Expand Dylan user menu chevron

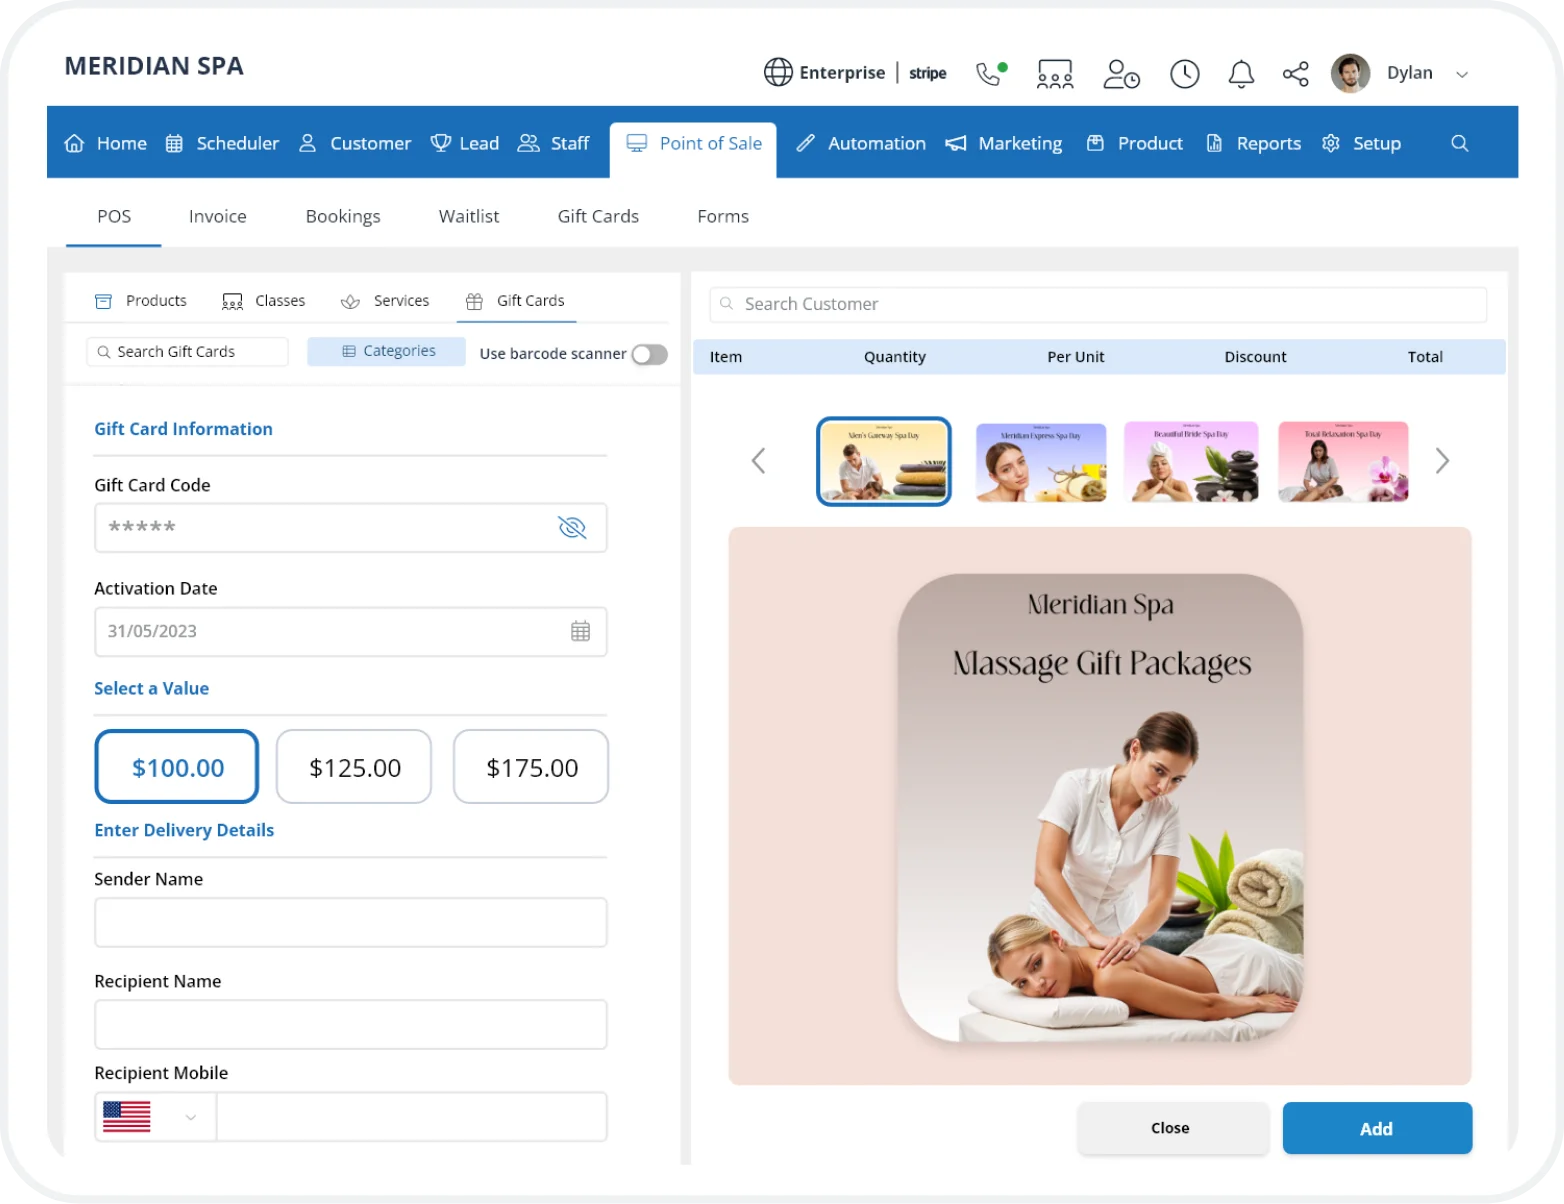click(x=1462, y=74)
